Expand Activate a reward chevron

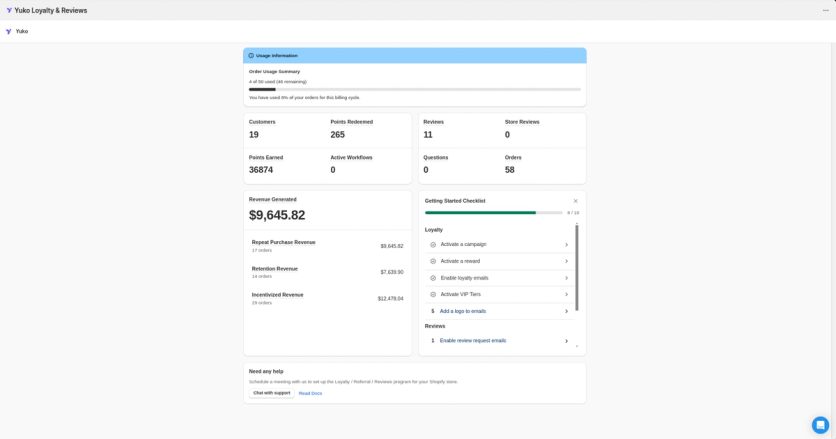[x=566, y=261]
